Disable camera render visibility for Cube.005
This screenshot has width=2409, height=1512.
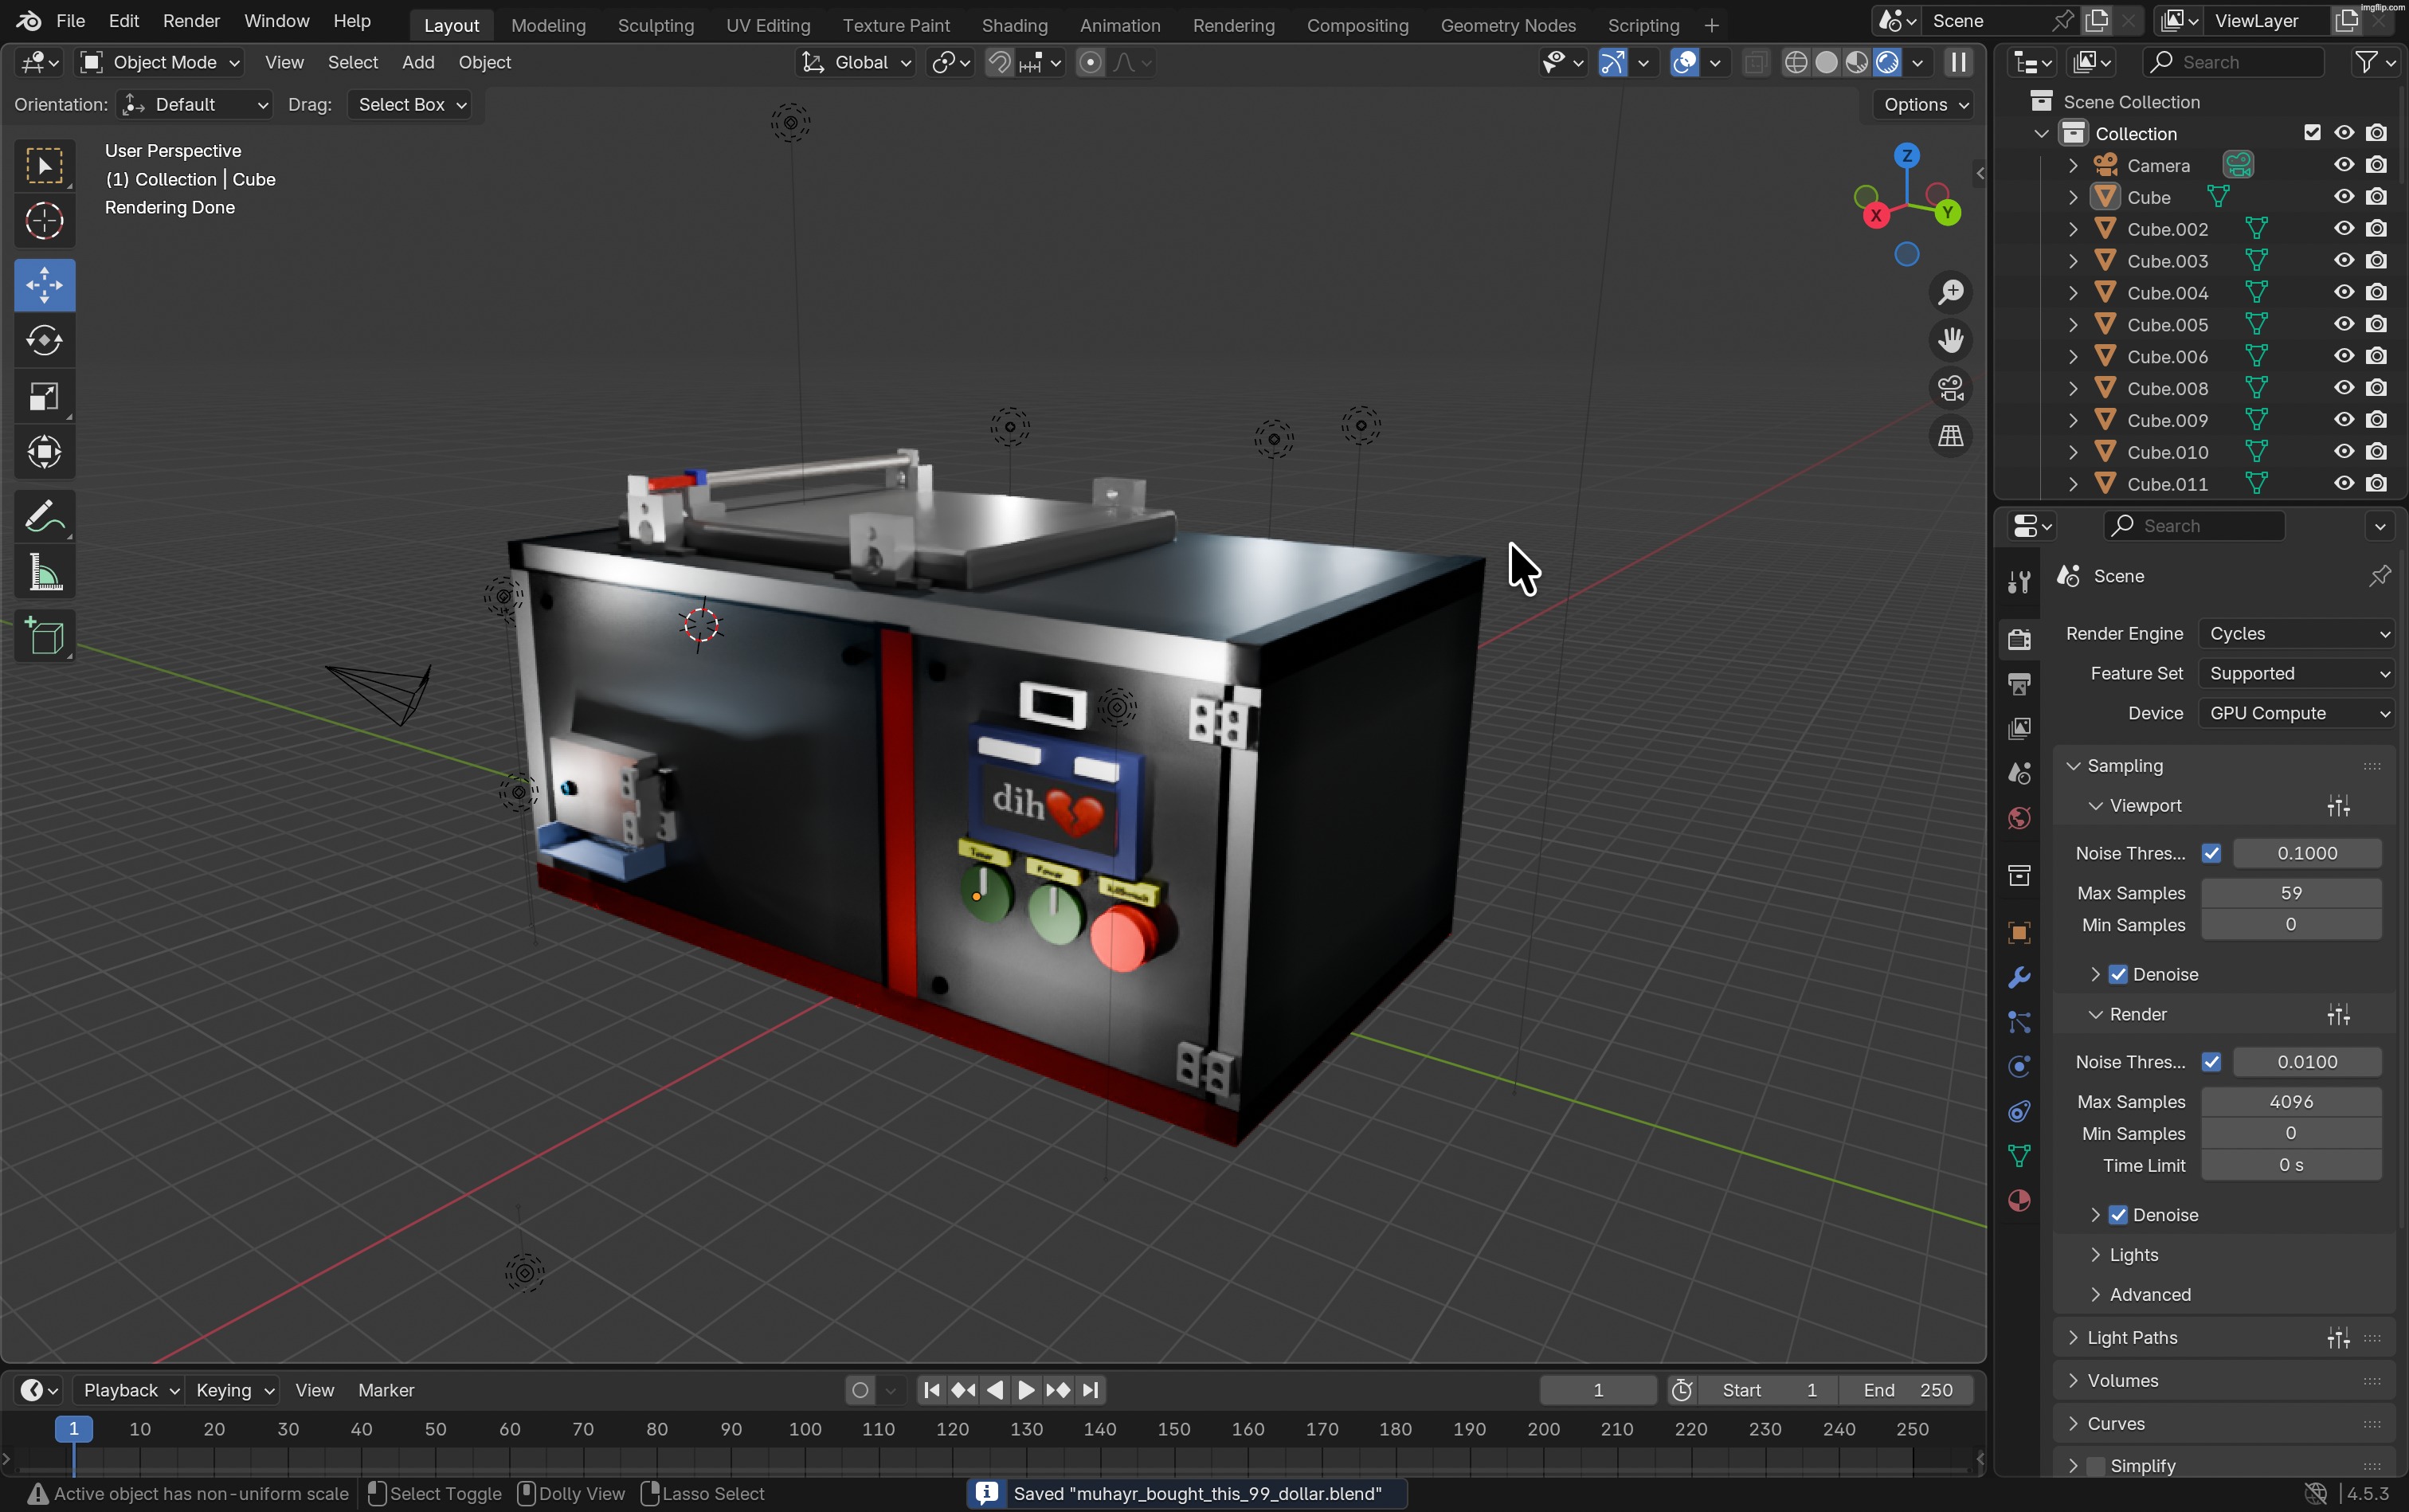[x=2377, y=324]
